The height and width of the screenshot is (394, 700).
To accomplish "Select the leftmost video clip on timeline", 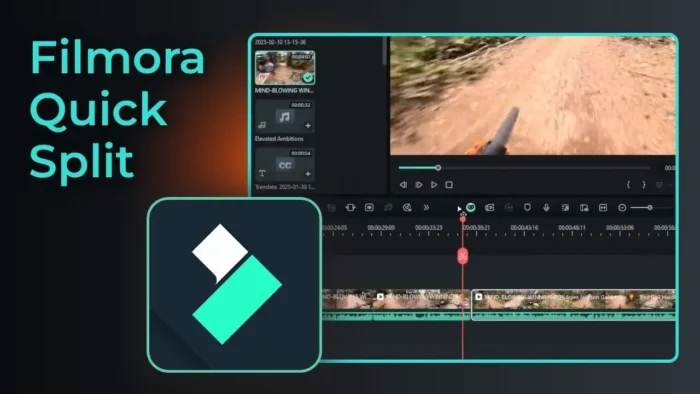I will point(347,305).
